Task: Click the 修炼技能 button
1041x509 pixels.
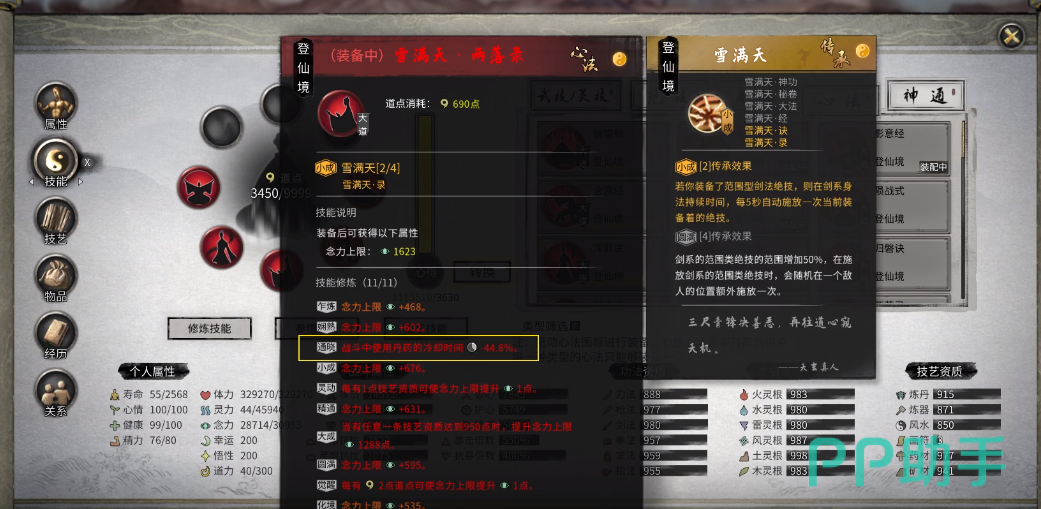Action: [209, 328]
